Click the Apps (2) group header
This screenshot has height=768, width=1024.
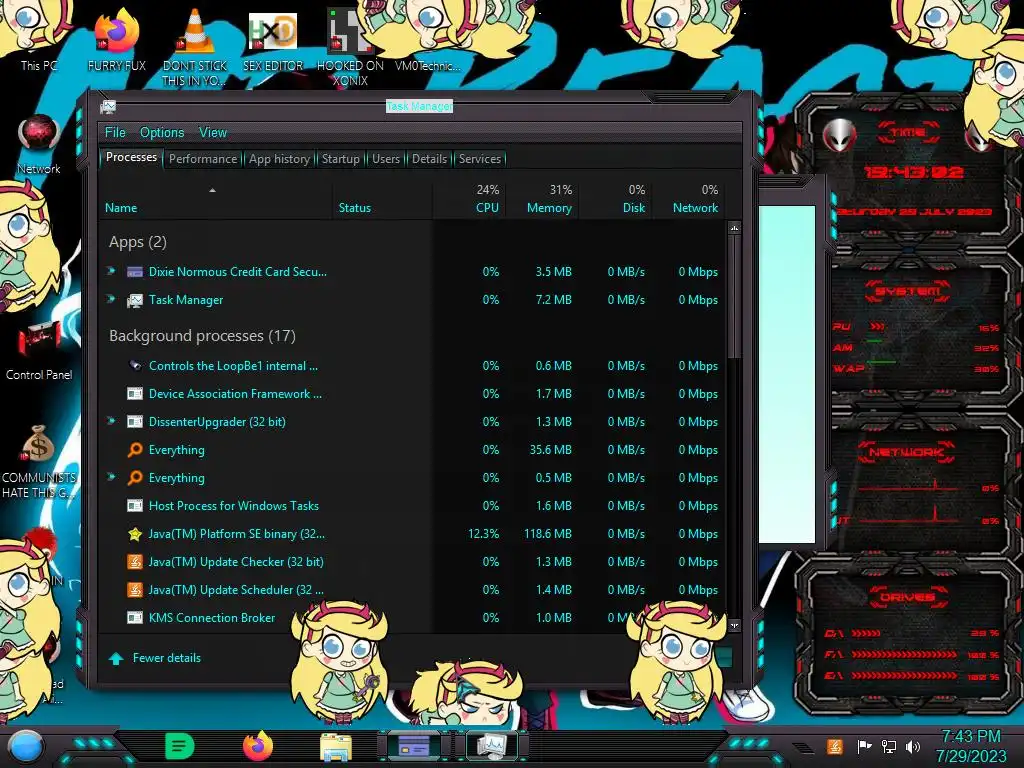point(138,242)
